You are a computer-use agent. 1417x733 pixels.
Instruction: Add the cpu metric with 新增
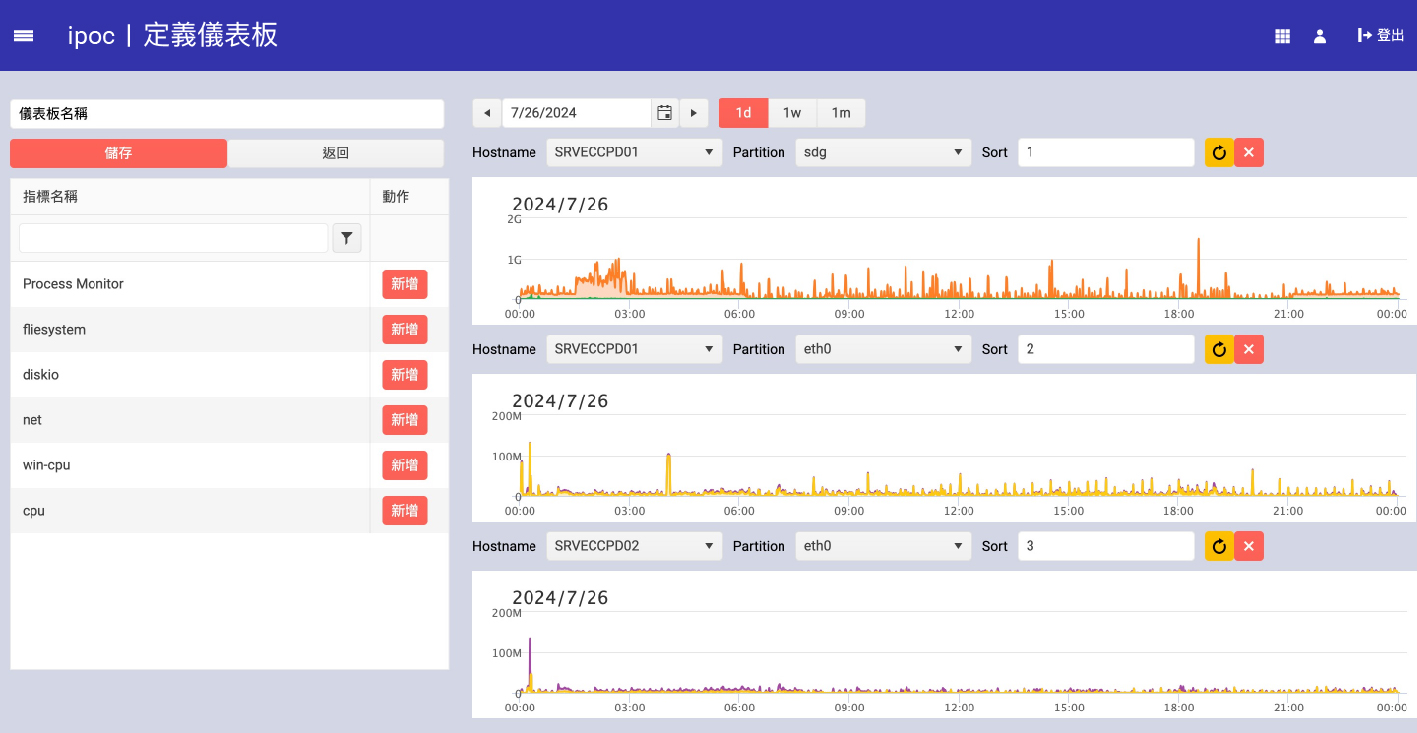(404, 511)
